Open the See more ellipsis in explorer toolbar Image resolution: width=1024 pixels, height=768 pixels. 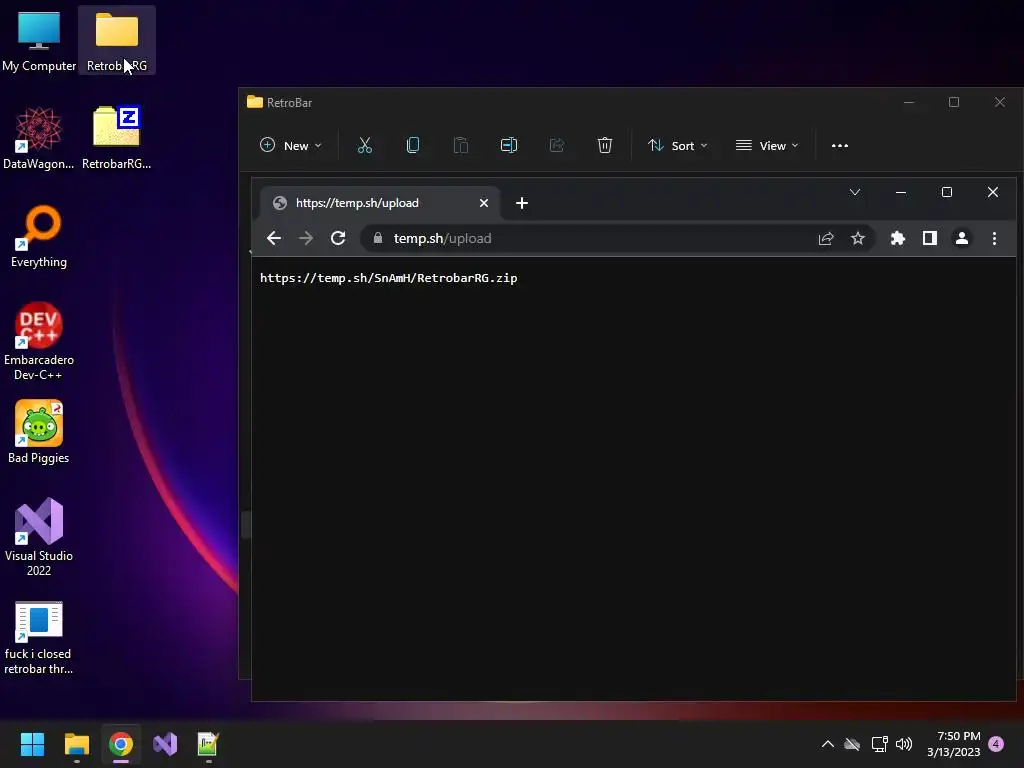840,146
